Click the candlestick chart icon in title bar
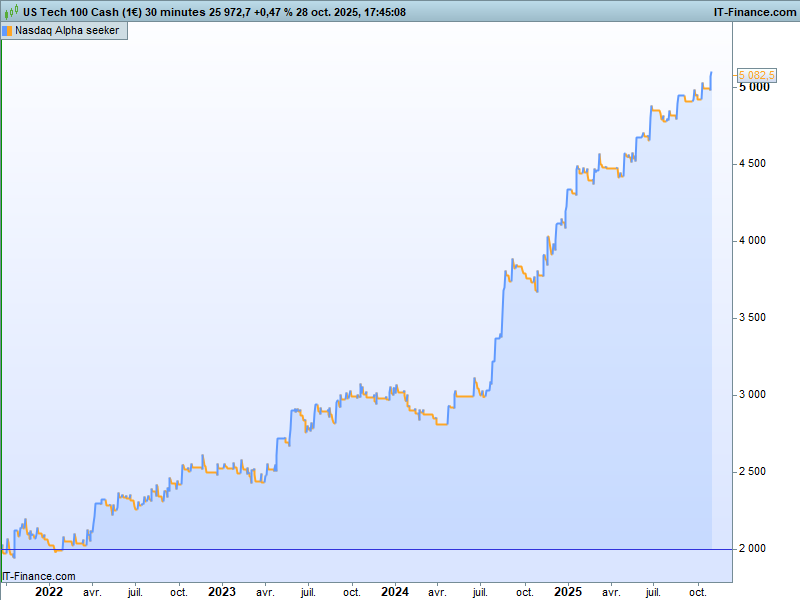The width and height of the screenshot is (800, 600). (x=9, y=12)
